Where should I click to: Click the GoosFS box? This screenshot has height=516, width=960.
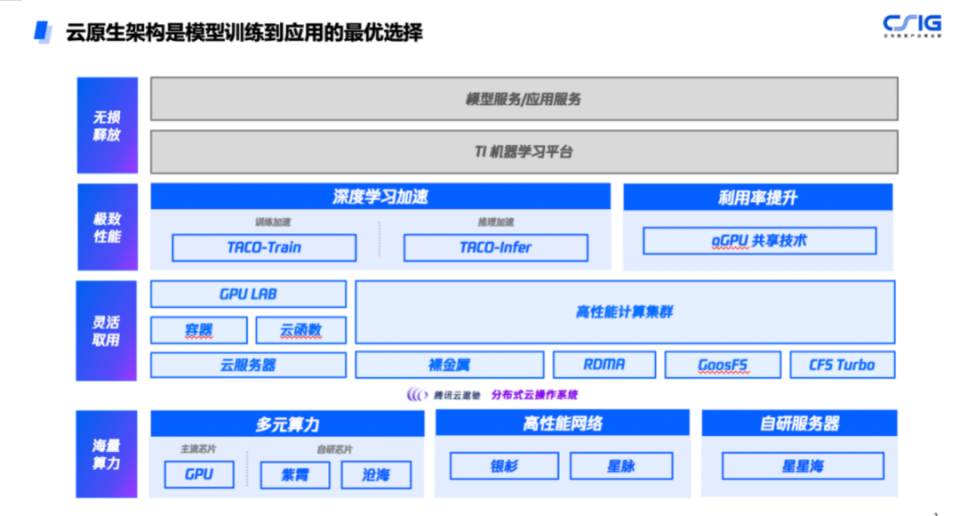pyautogui.click(x=722, y=365)
